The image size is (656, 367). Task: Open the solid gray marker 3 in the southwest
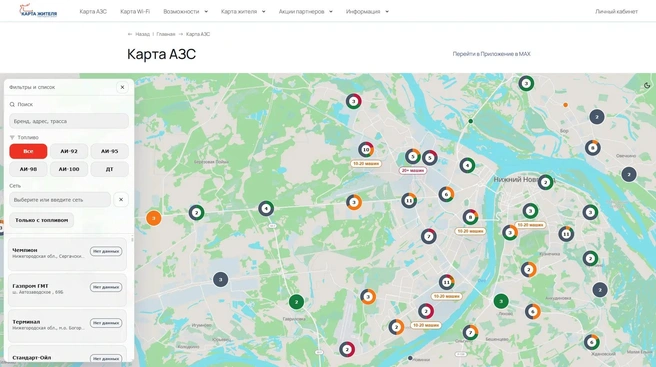(x=220, y=279)
